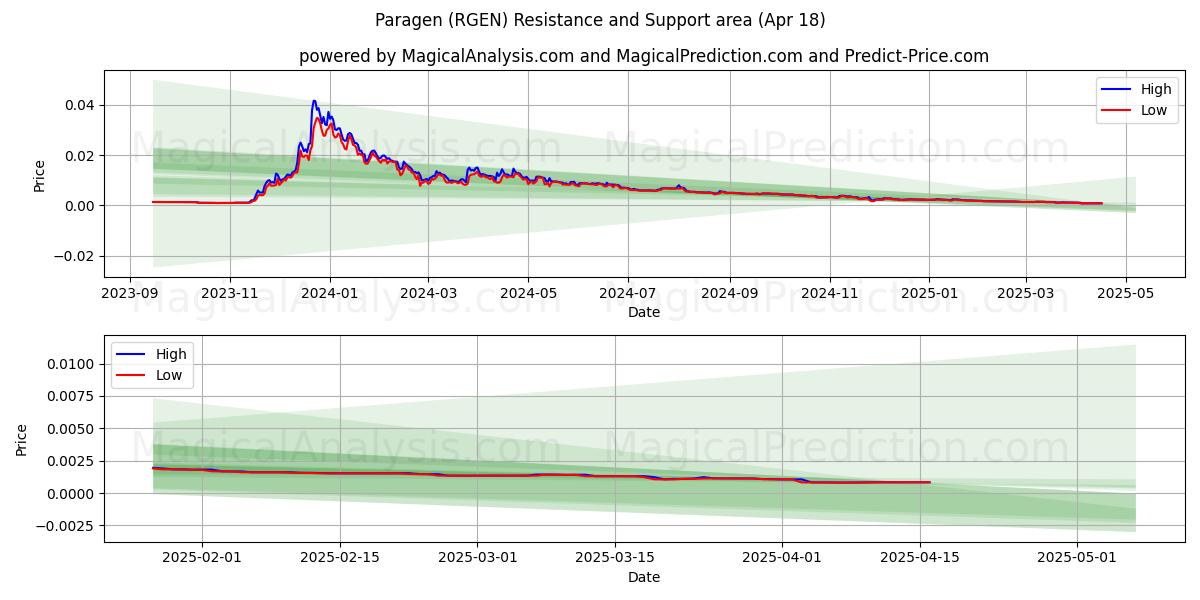This screenshot has width=1200, height=600.
Task: Click the '2024-07' x-axis tick label
Action: pos(627,293)
